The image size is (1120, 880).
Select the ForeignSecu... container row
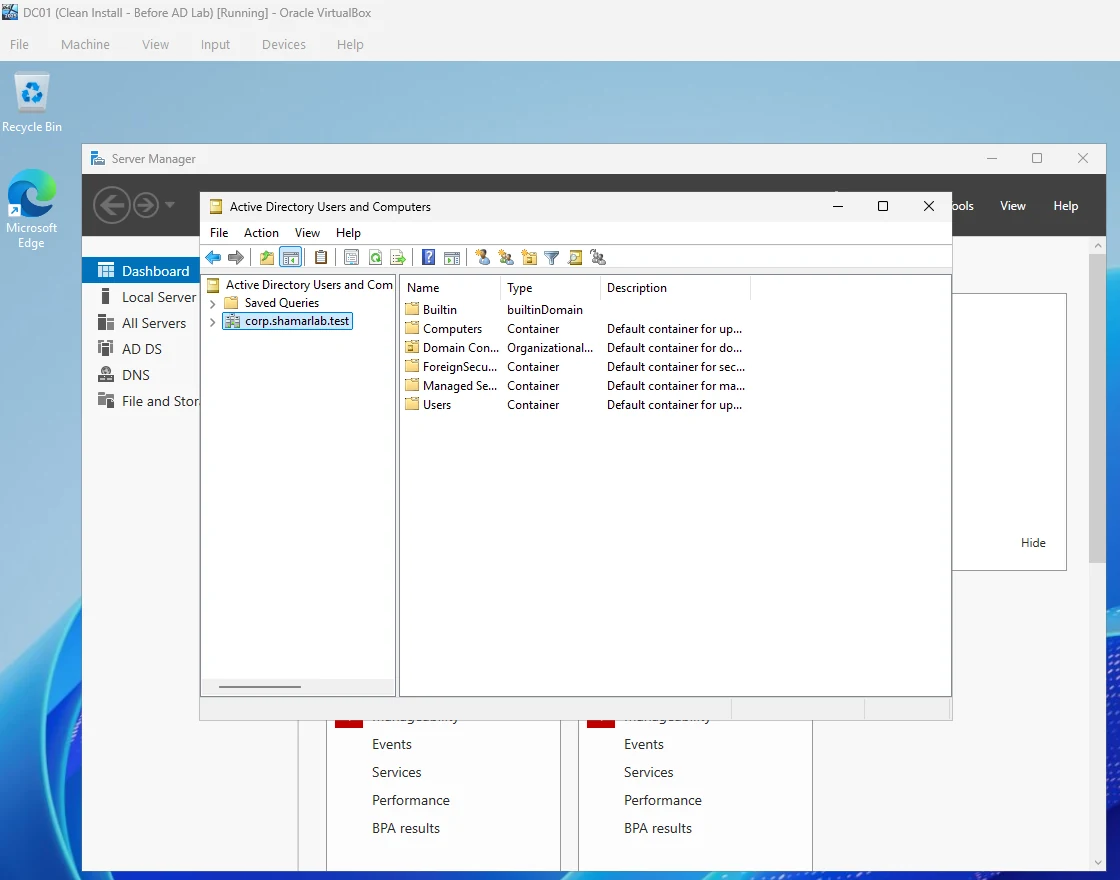[575, 367]
